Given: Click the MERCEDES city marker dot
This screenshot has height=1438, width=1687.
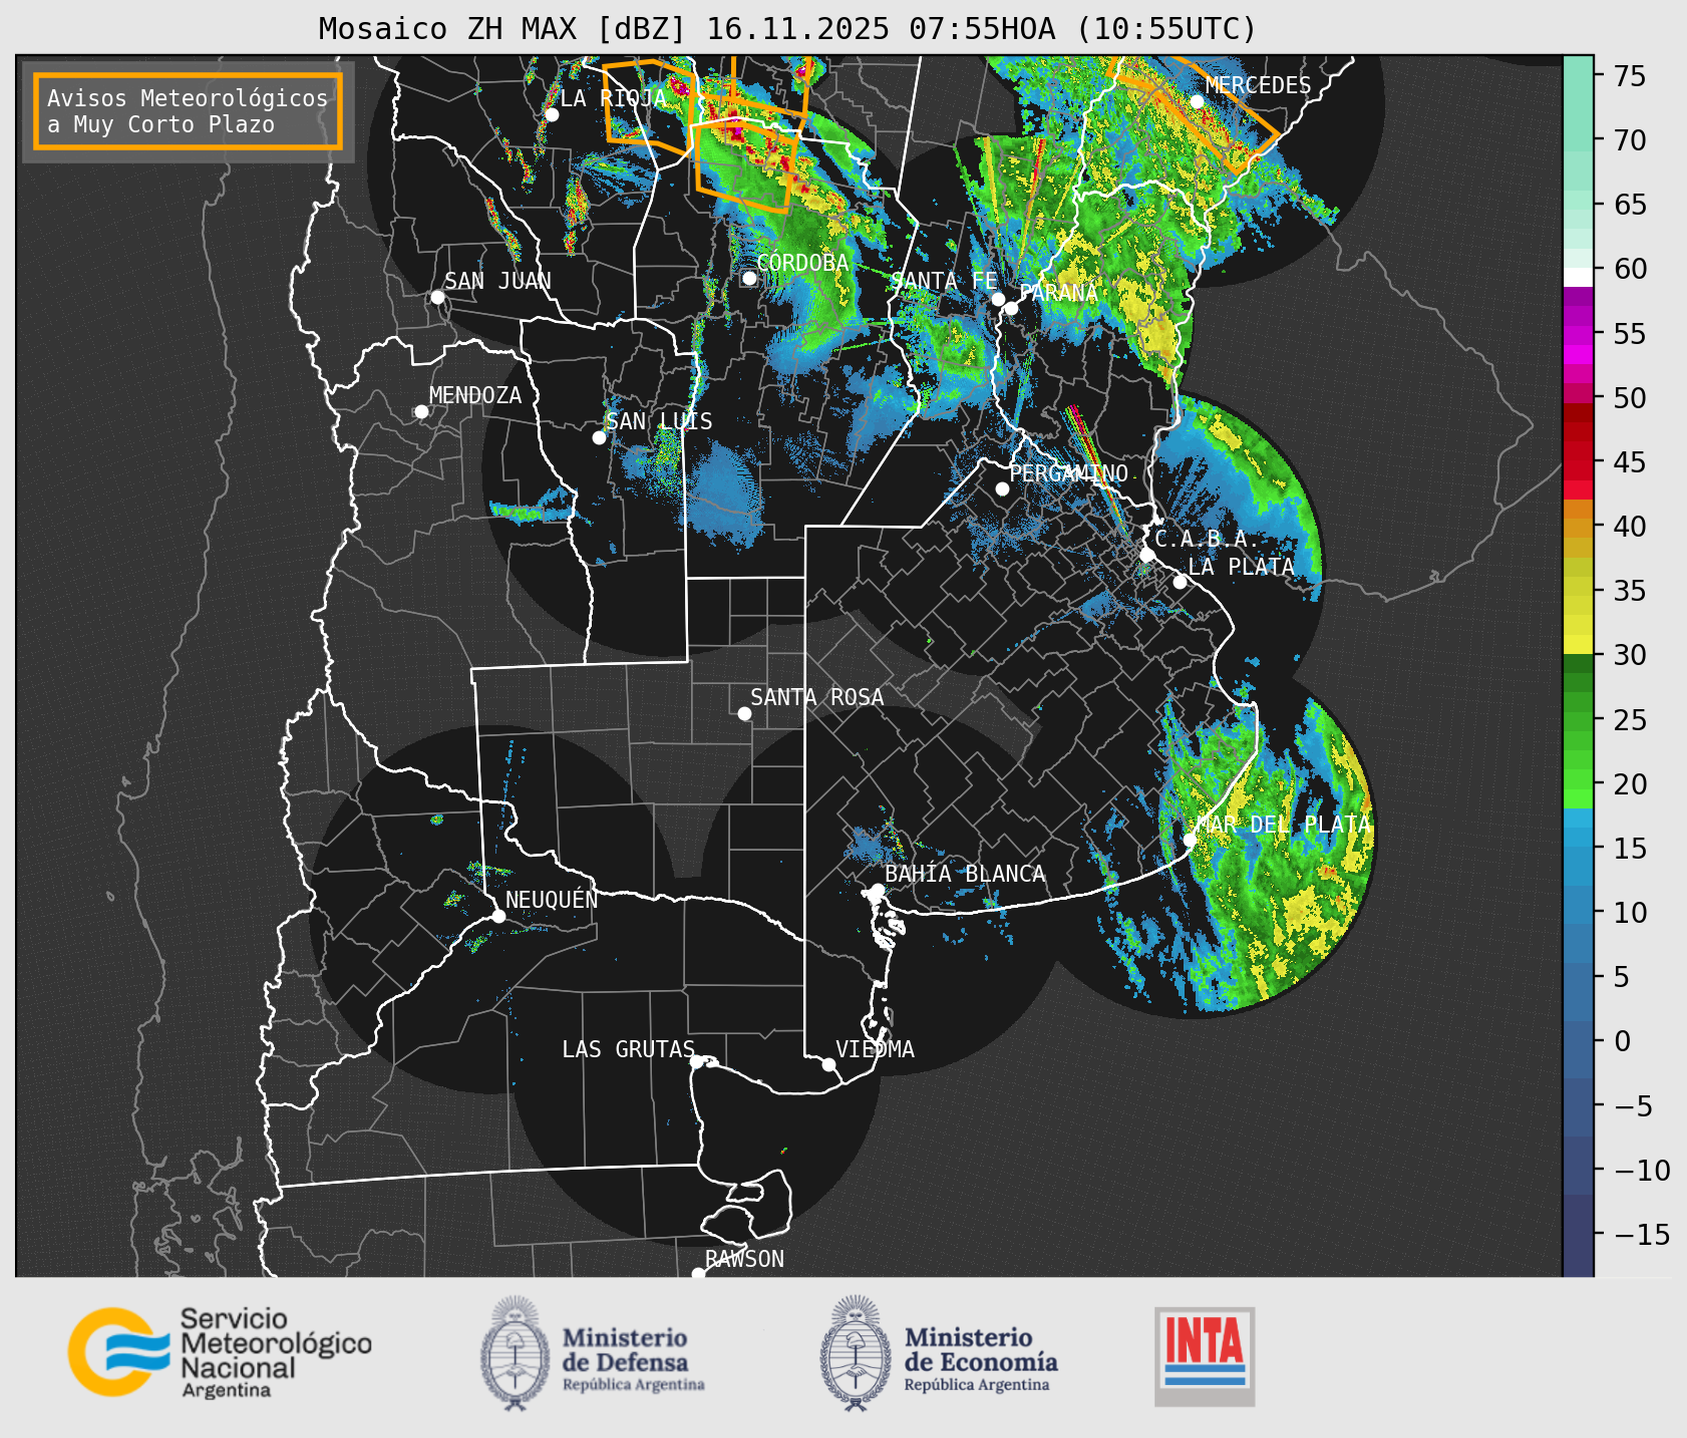Looking at the screenshot, I should tap(1197, 102).
